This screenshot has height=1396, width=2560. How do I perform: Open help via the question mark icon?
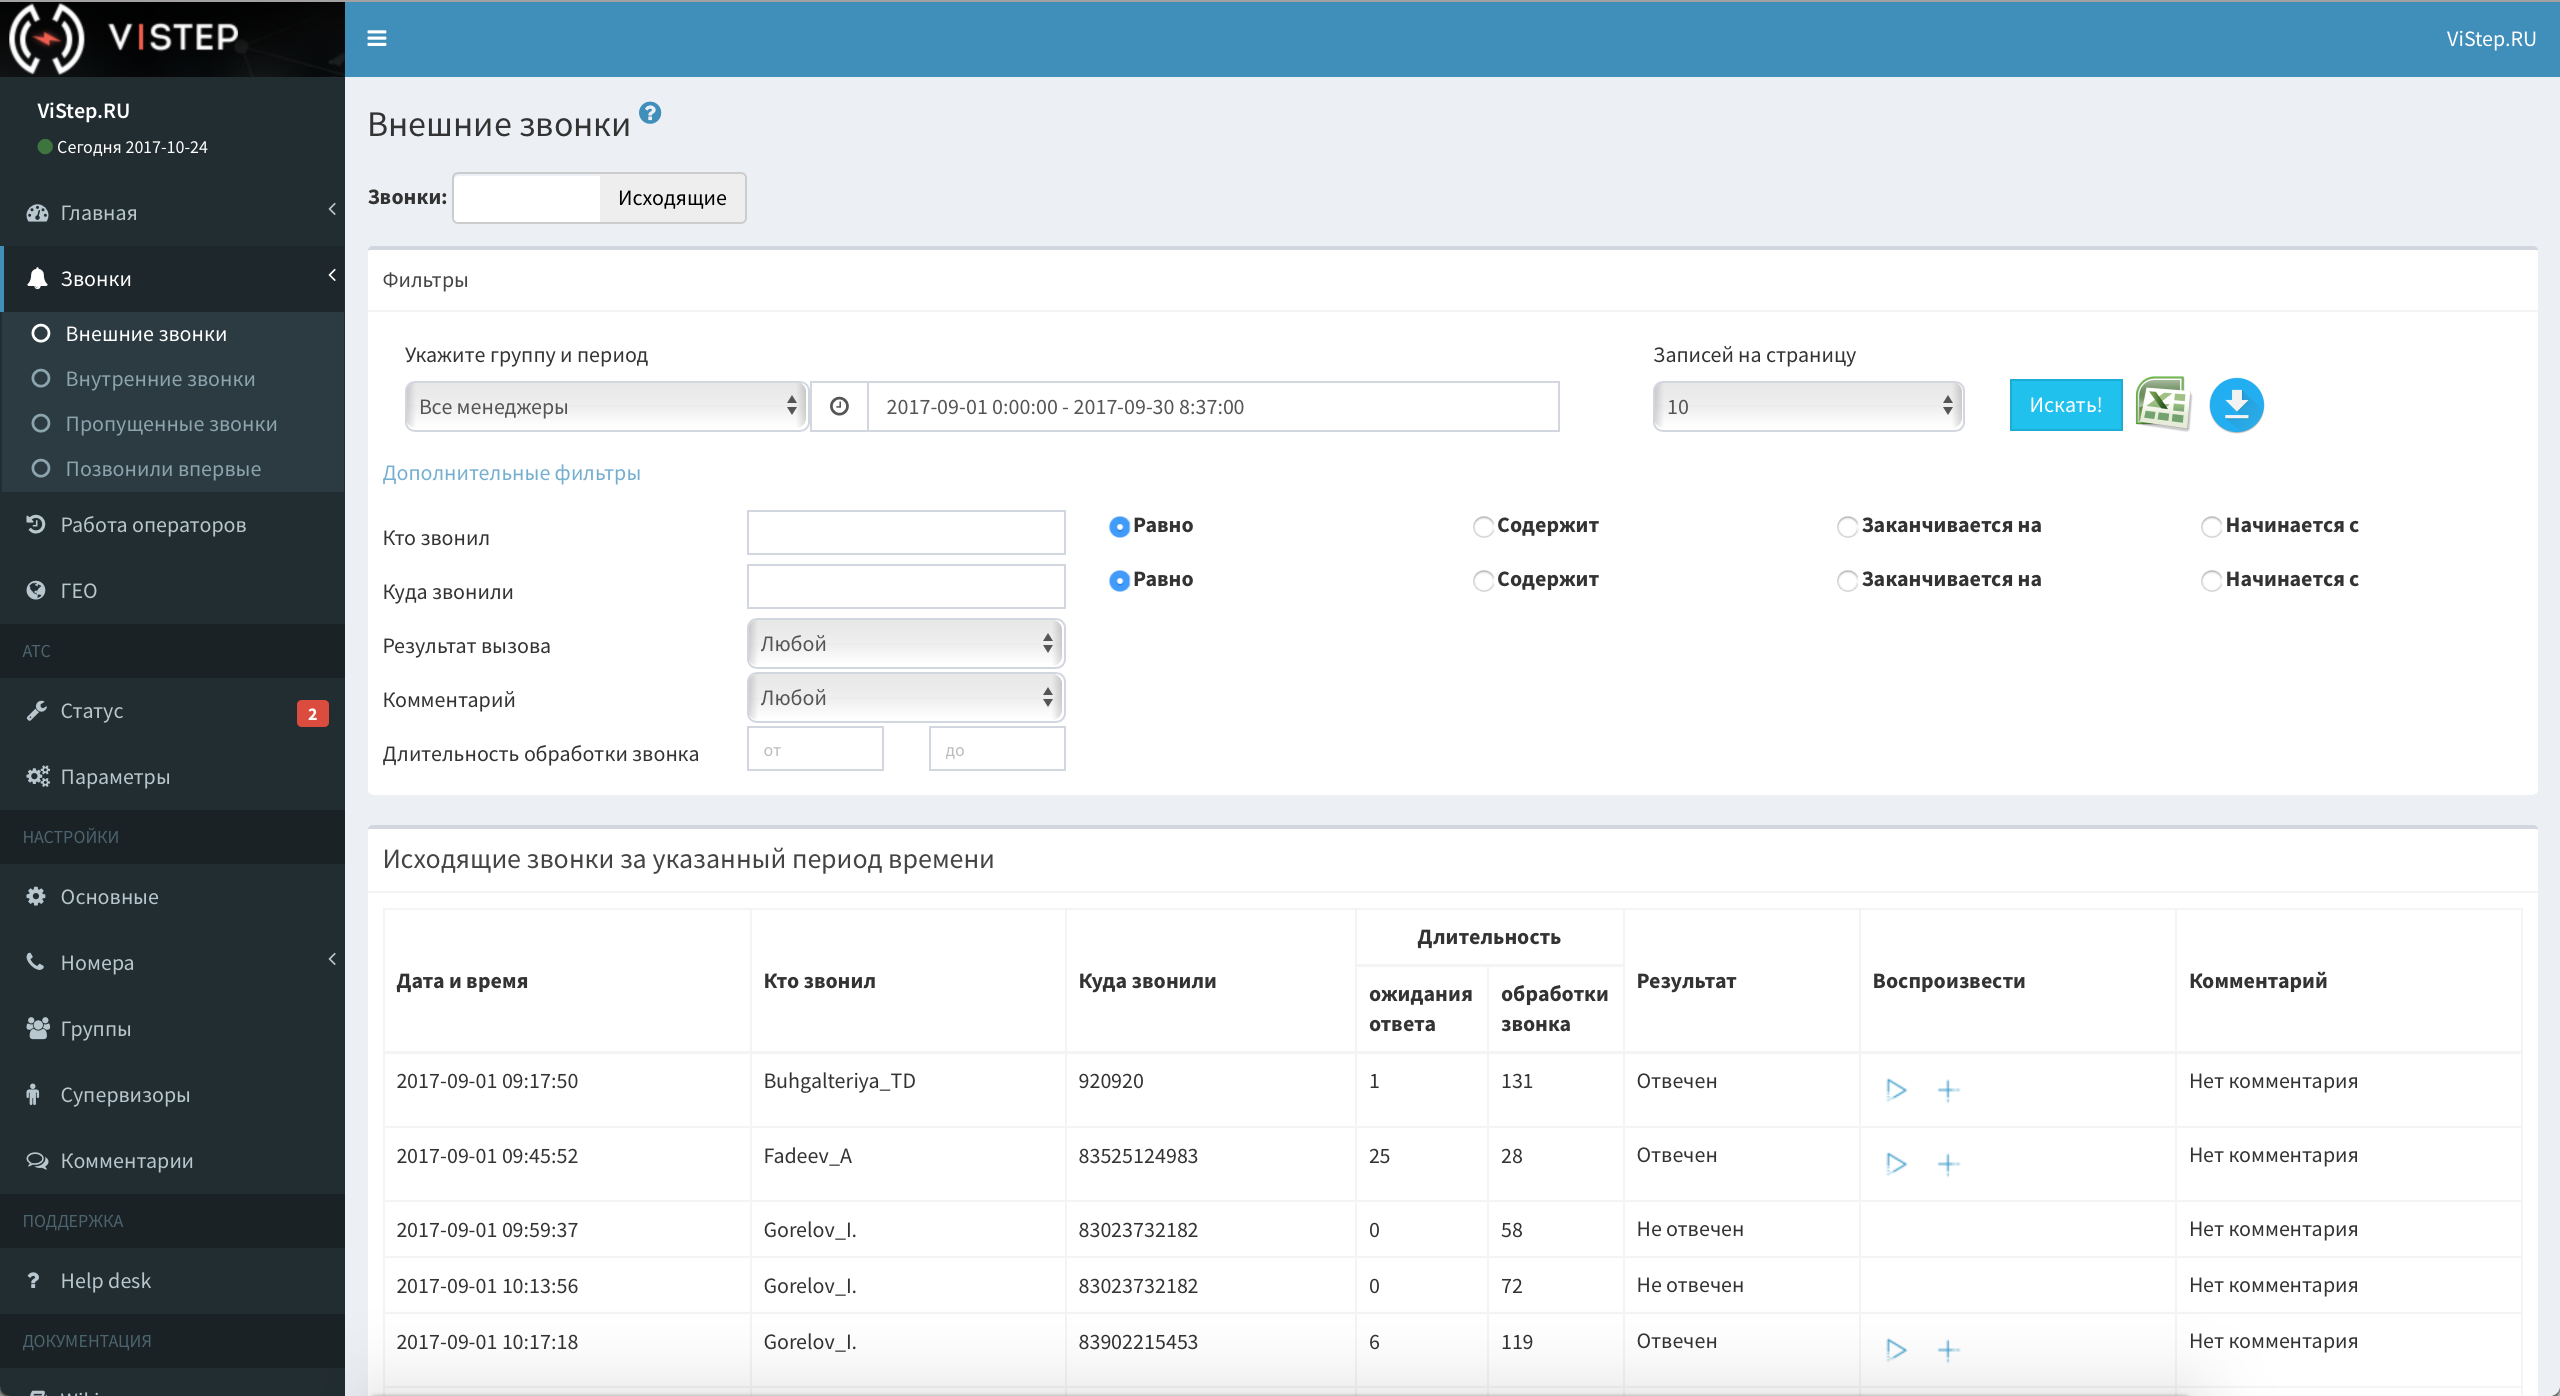(651, 113)
